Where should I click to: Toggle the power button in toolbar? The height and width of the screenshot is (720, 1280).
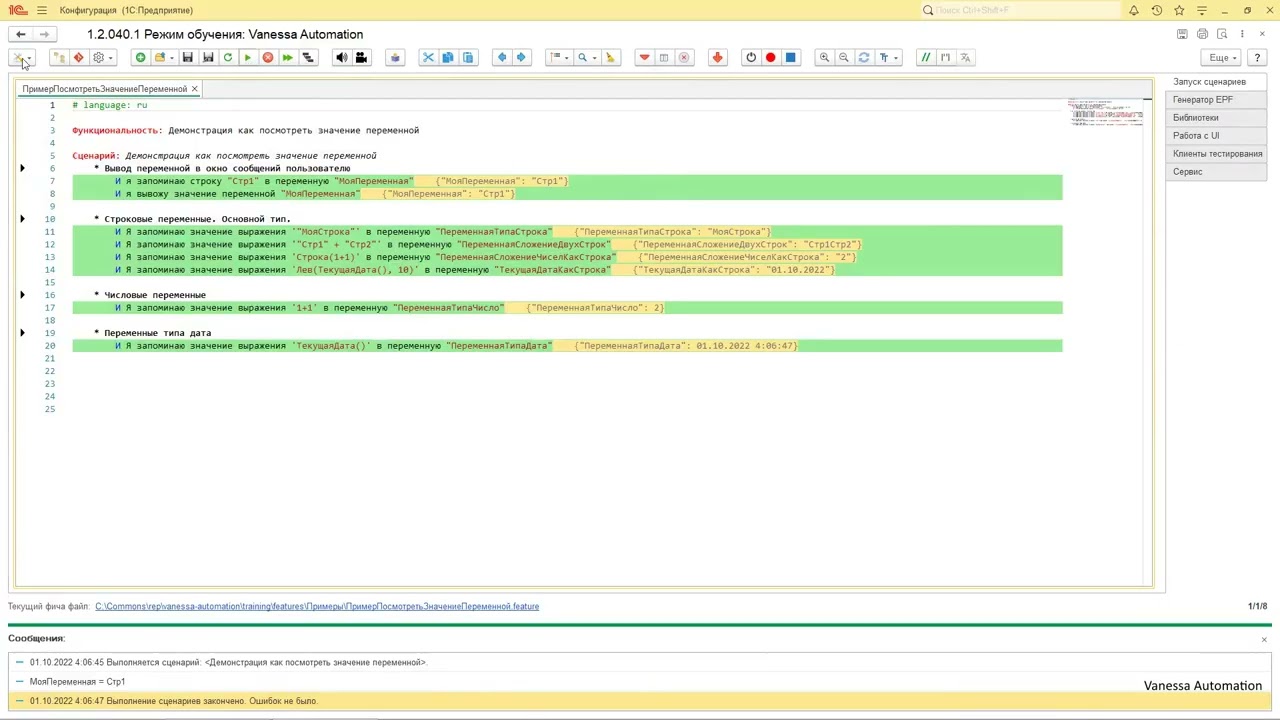pos(751,58)
